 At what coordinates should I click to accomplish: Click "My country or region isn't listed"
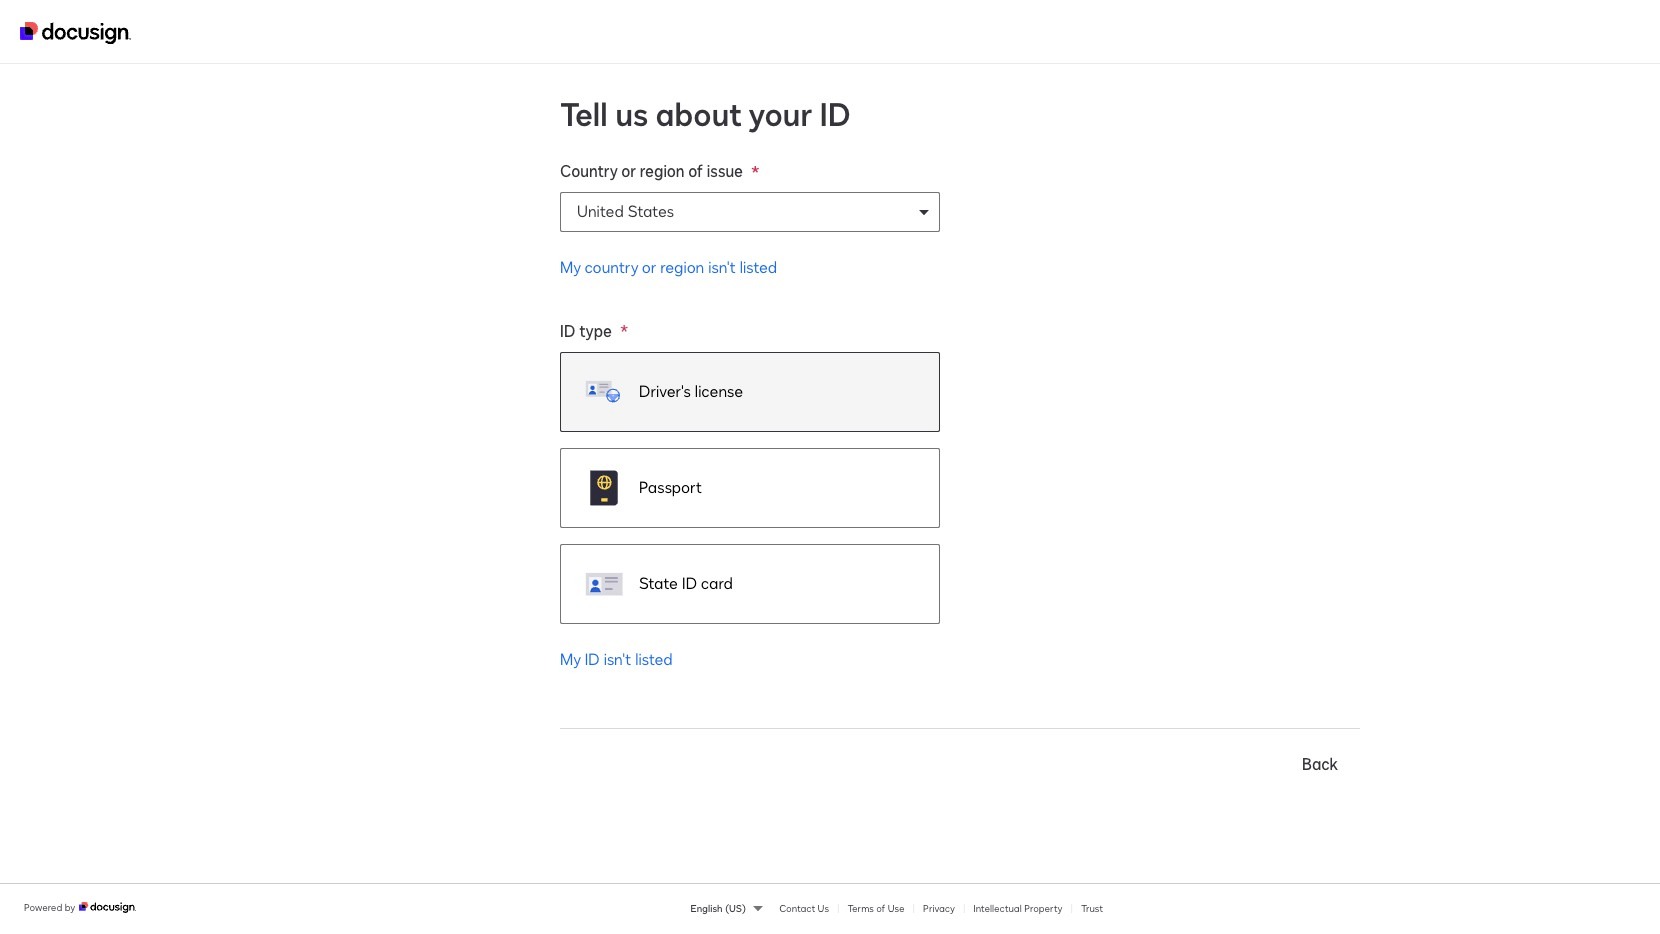[x=668, y=268]
